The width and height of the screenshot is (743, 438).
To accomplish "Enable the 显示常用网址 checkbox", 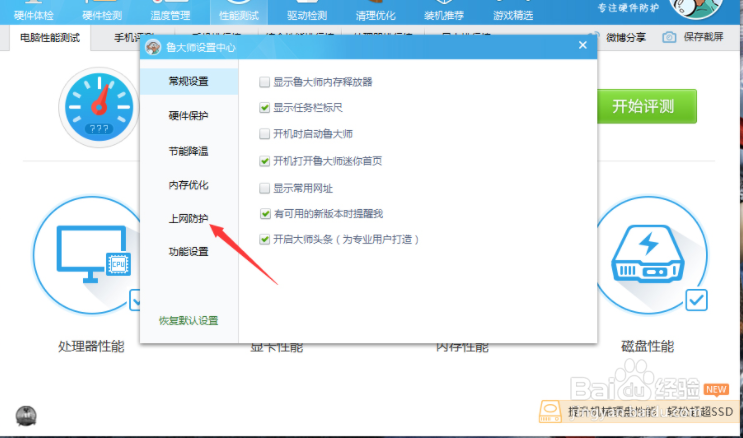I will [264, 189].
